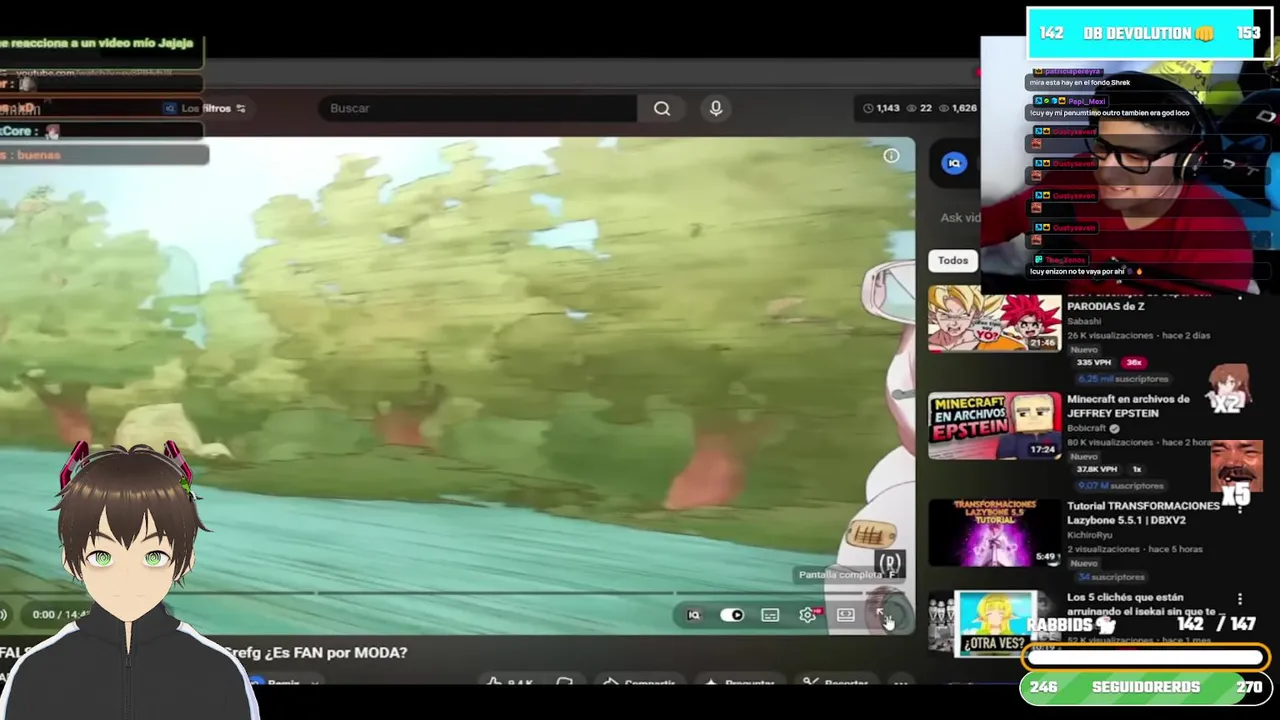Open options menu for Los 5 clichés video

click(1240, 599)
